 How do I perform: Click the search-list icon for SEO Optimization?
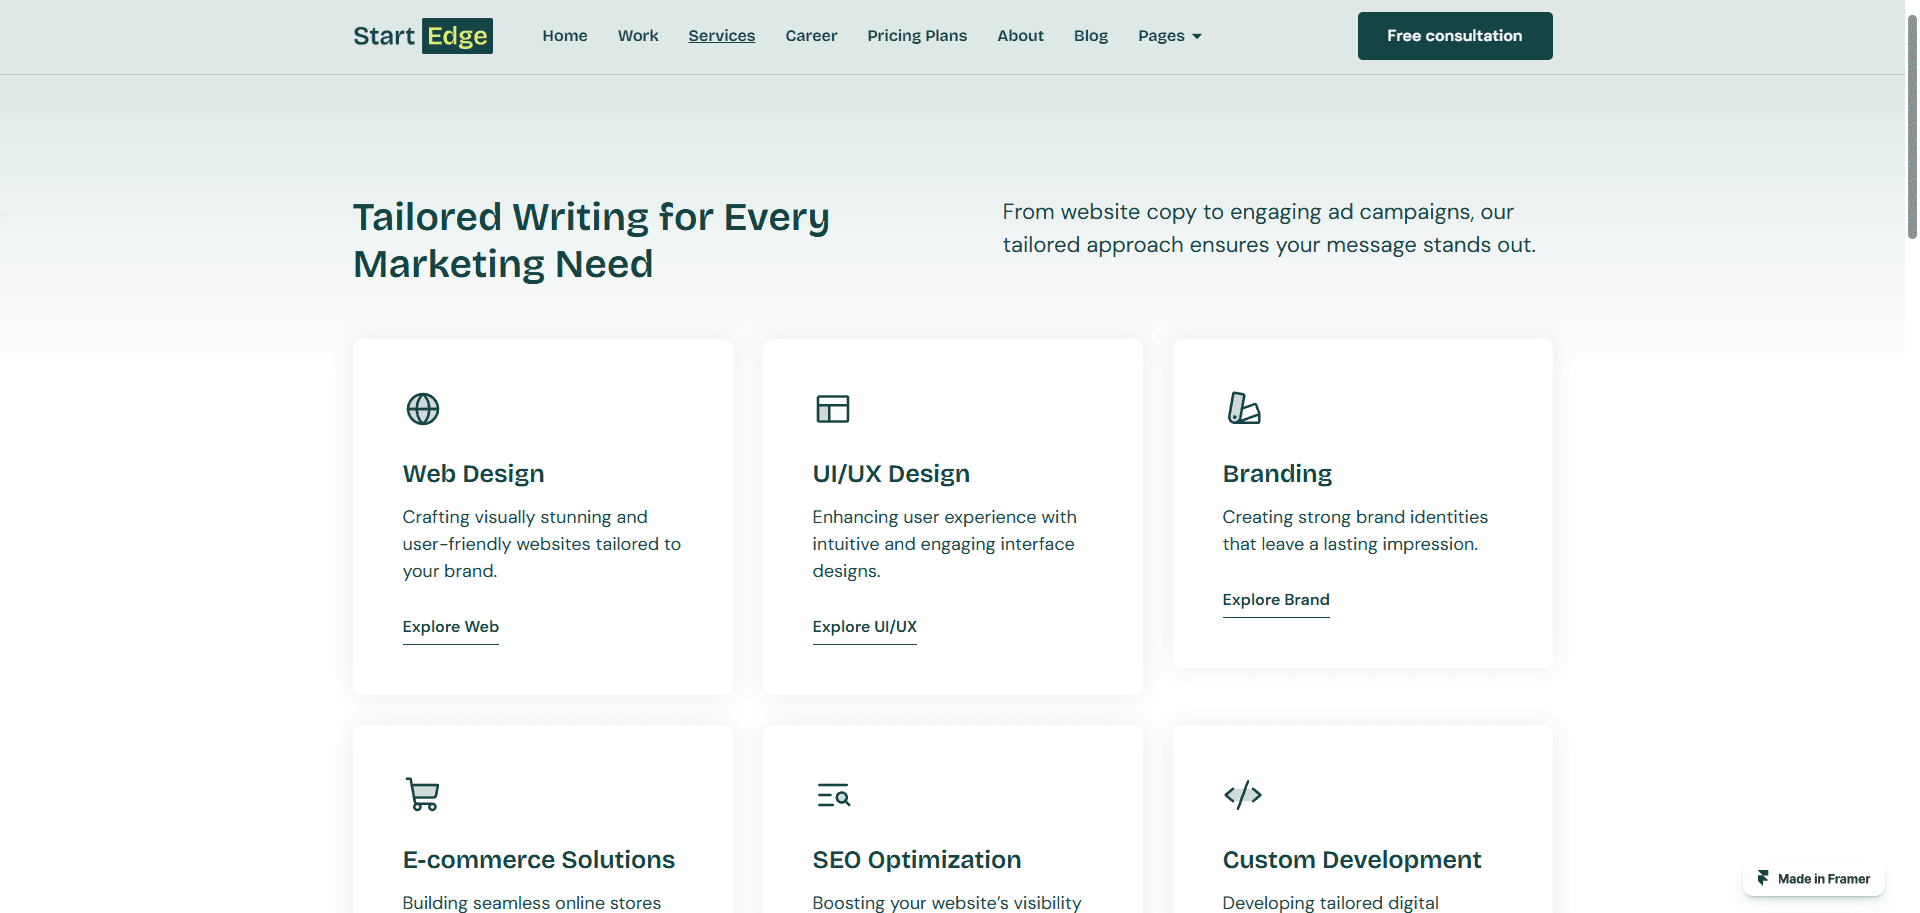[833, 795]
